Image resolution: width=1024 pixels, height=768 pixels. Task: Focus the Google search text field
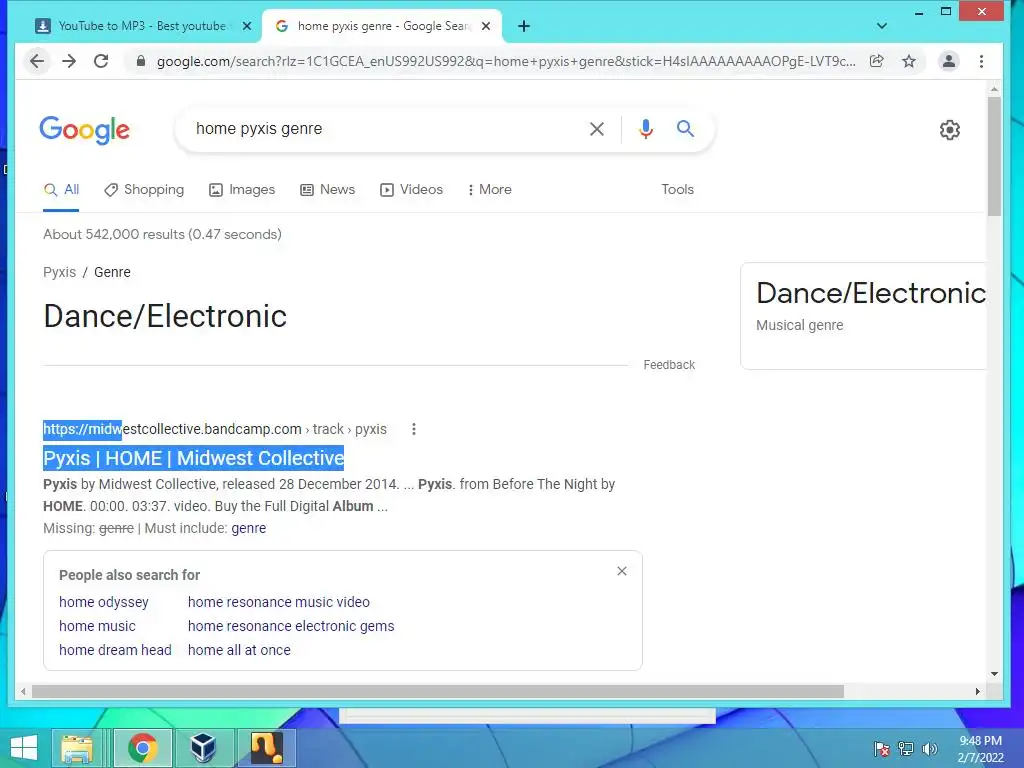[385, 129]
